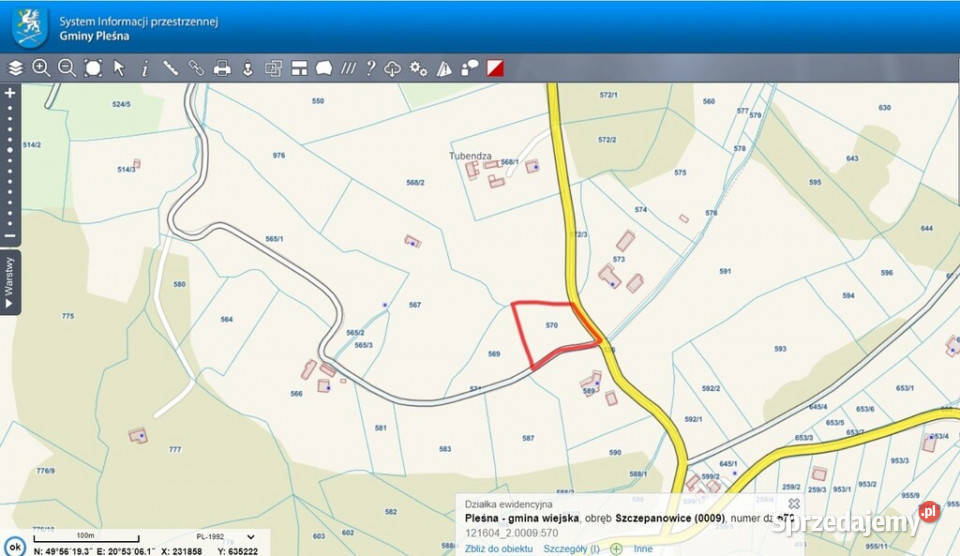Image resolution: width=960 pixels, height=556 pixels.
Task: Click parcel label 777
Action: coord(175,449)
